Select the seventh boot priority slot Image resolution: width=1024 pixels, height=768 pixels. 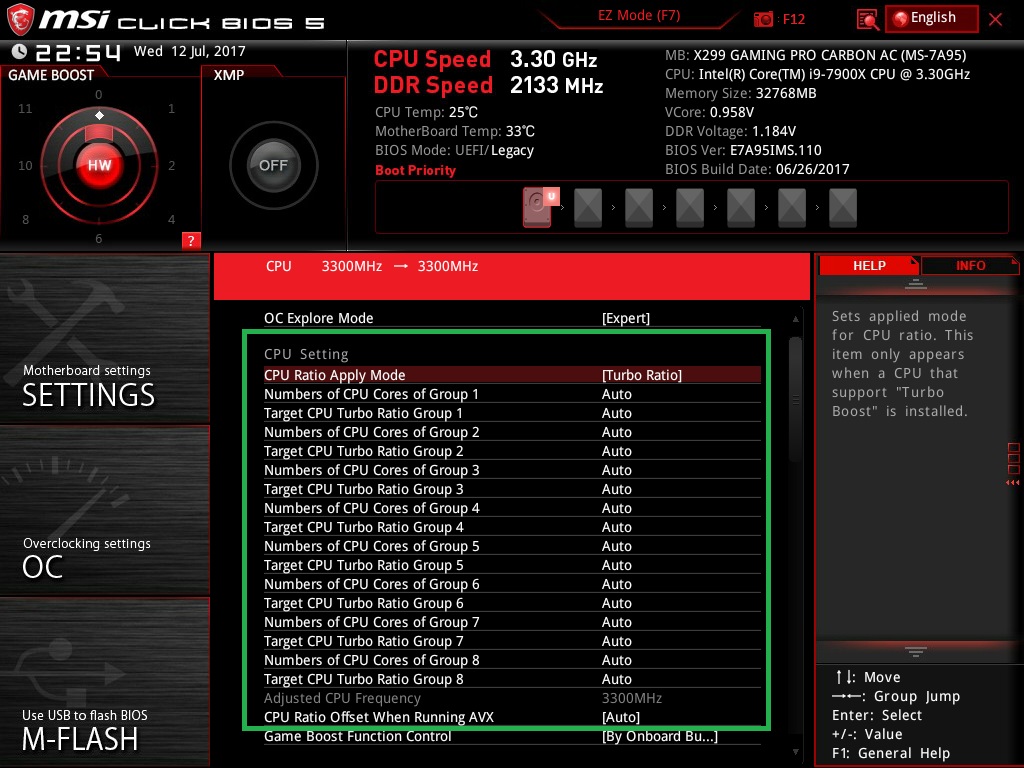click(842, 208)
